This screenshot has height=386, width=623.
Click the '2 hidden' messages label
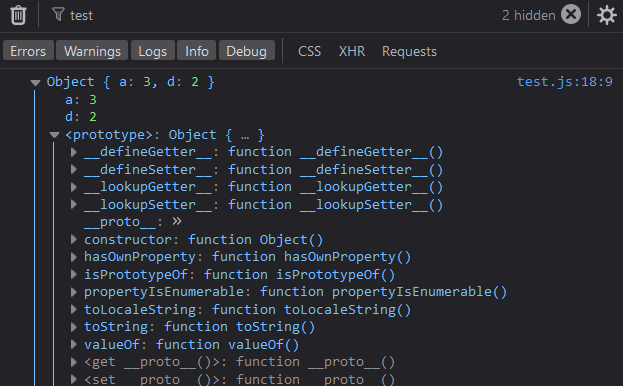(528, 15)
